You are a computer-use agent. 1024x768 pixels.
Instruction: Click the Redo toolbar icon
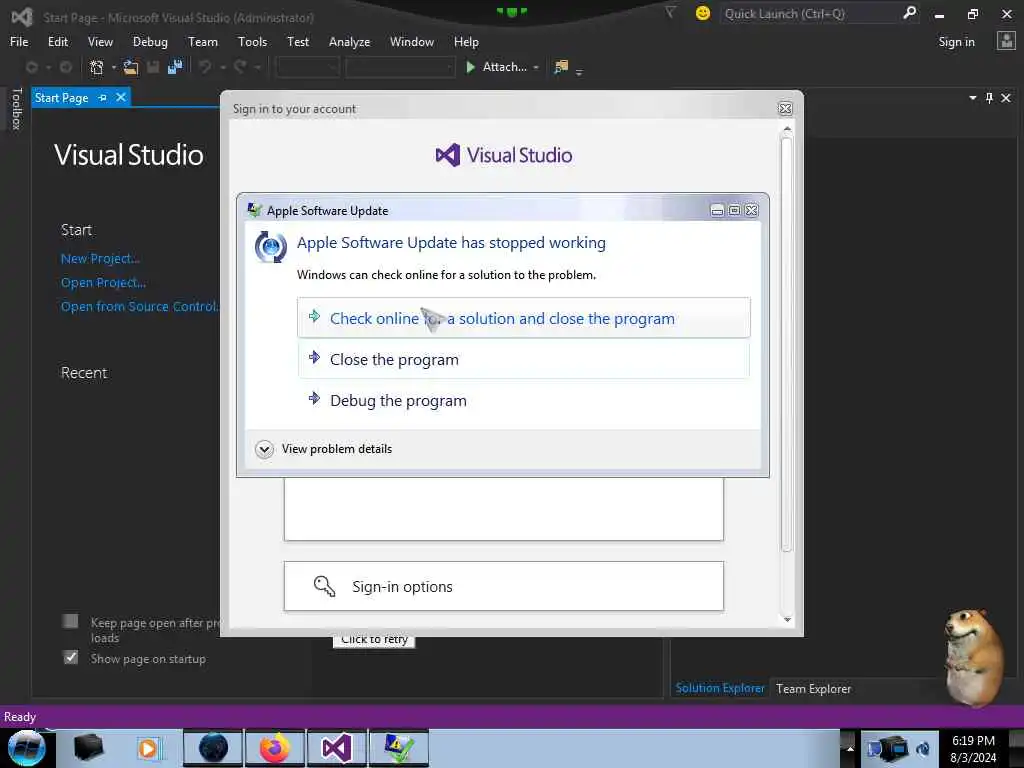point(240,67)
